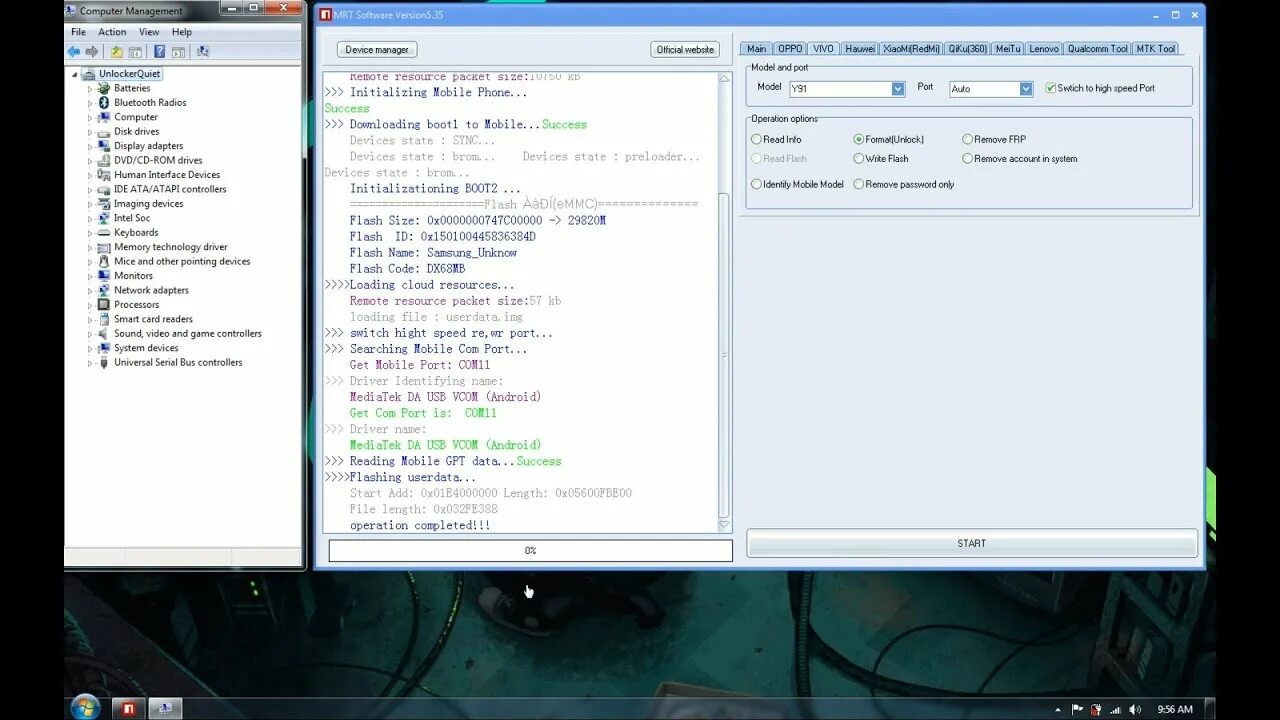1280x720 pixels.
Task: Click the Network adapters icon
Action: pyautogui.click(x=104, y=290)
